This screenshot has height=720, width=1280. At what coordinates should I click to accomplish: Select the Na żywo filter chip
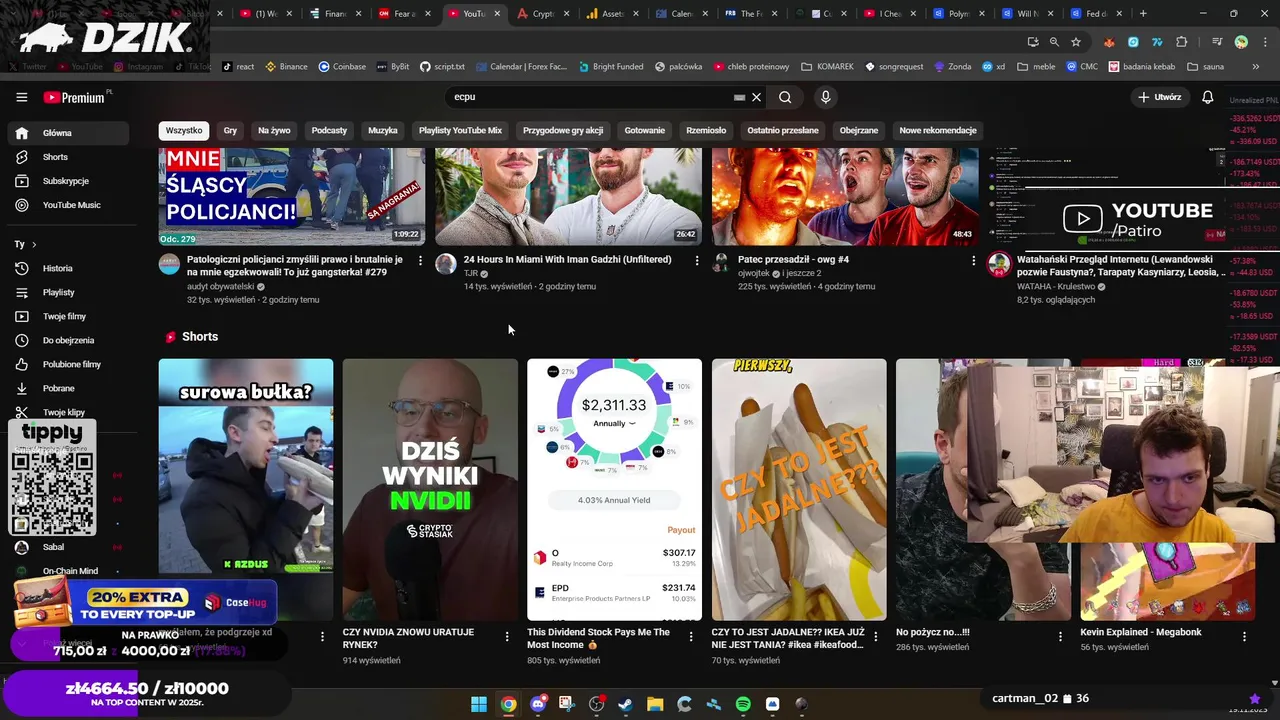[274, 130]
